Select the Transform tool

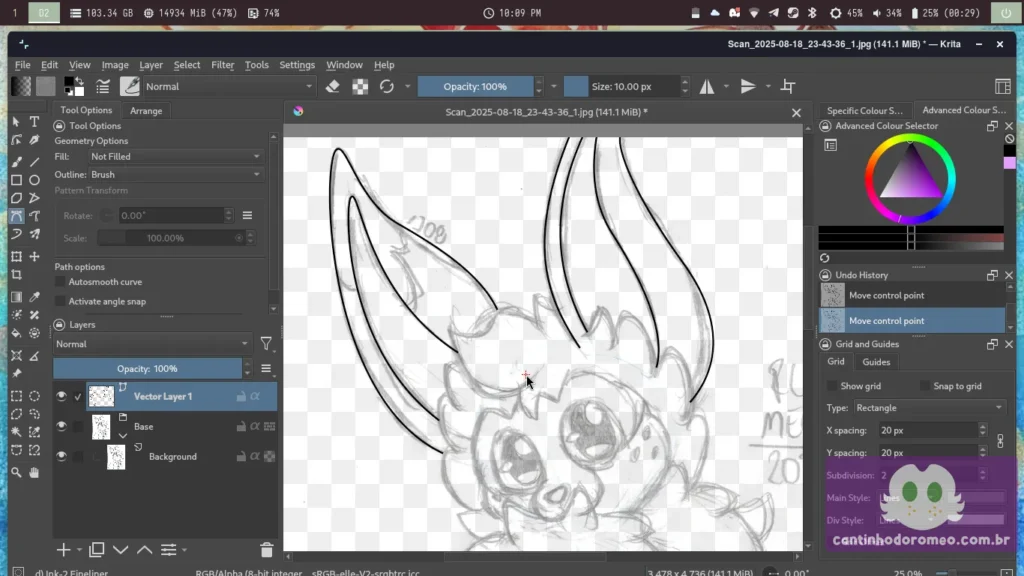tap(16, 257)
